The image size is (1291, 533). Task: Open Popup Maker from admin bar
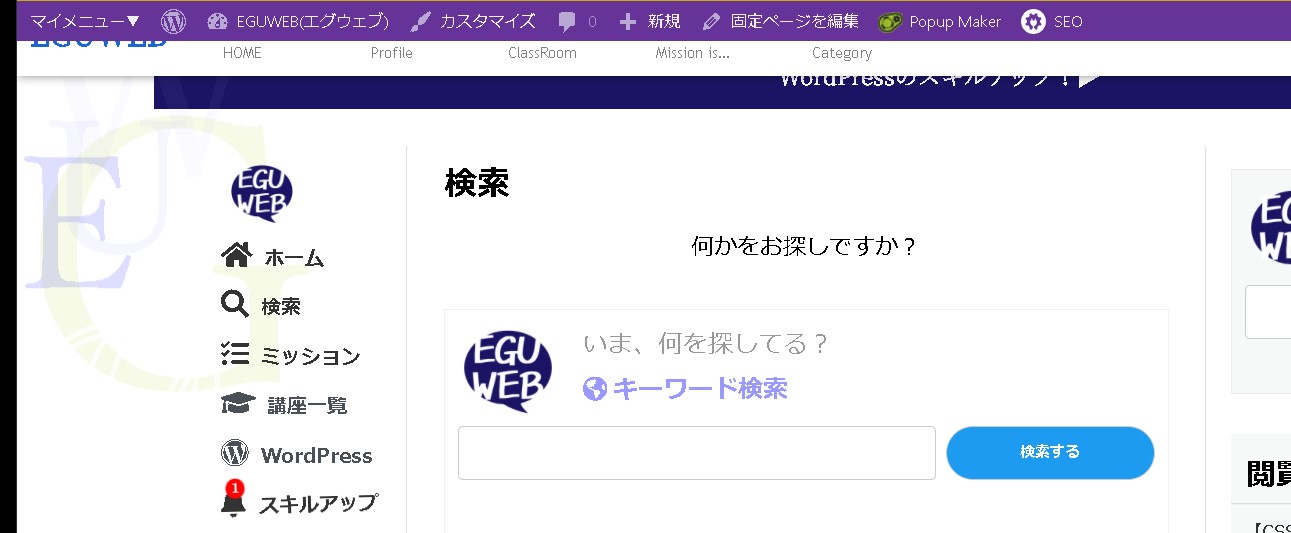[x=940, y=21]
